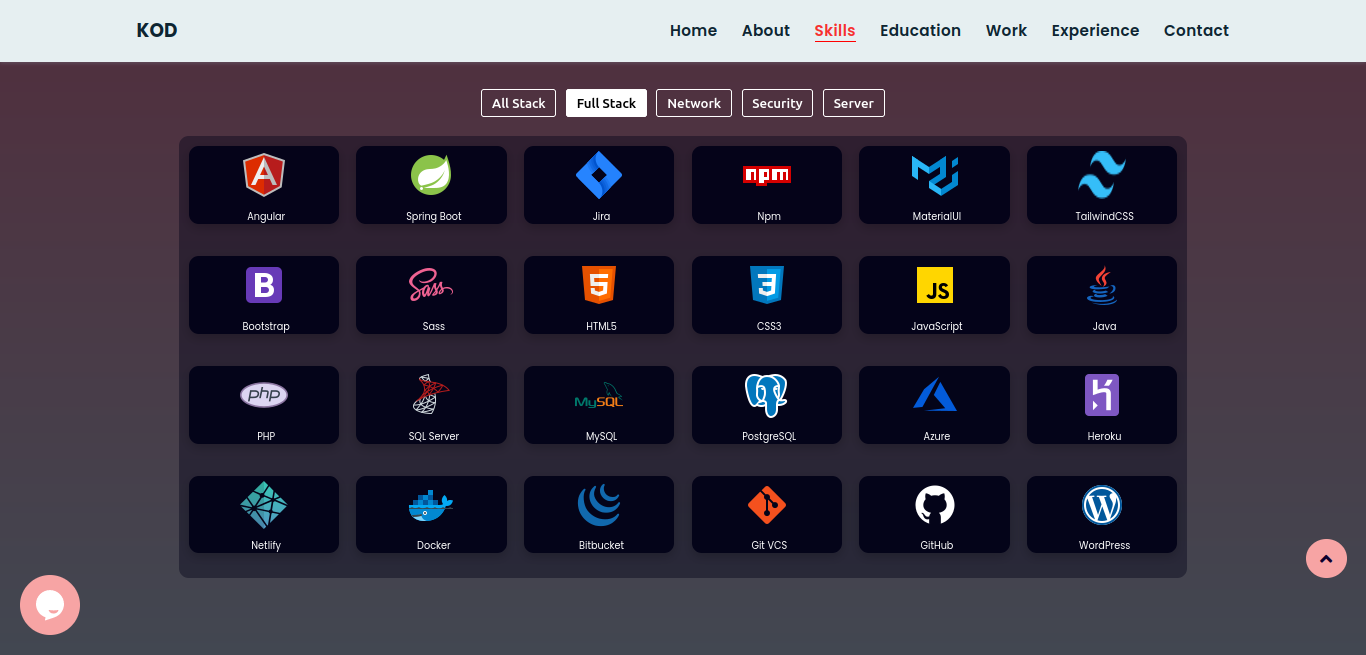
Task: Show Security skills filter
Action: coord(777,103)
